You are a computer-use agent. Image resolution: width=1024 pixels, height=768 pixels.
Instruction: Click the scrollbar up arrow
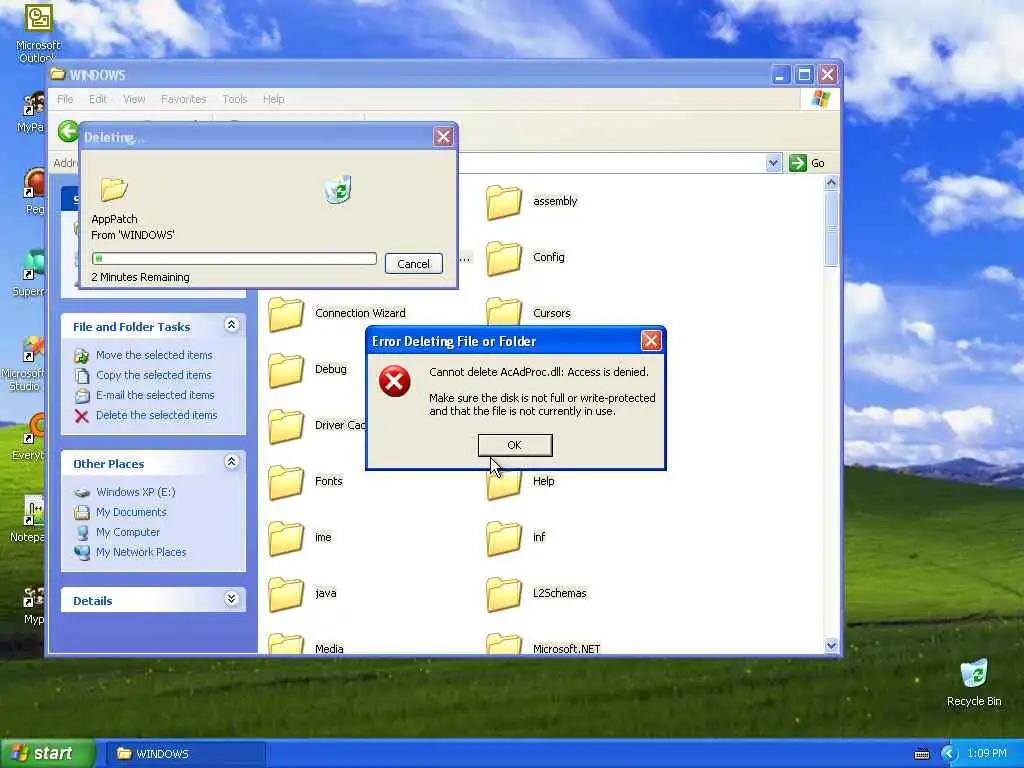coord(831,184)
